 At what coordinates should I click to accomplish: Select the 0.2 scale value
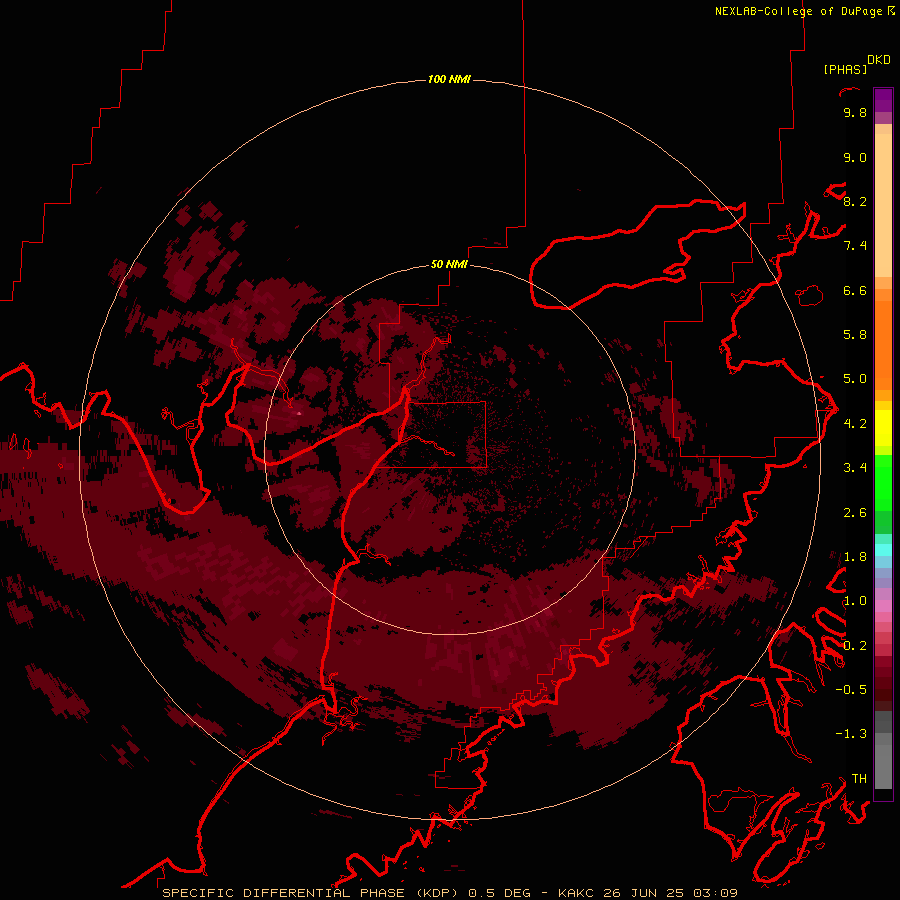pyautogui.click(x=855, y=646)
